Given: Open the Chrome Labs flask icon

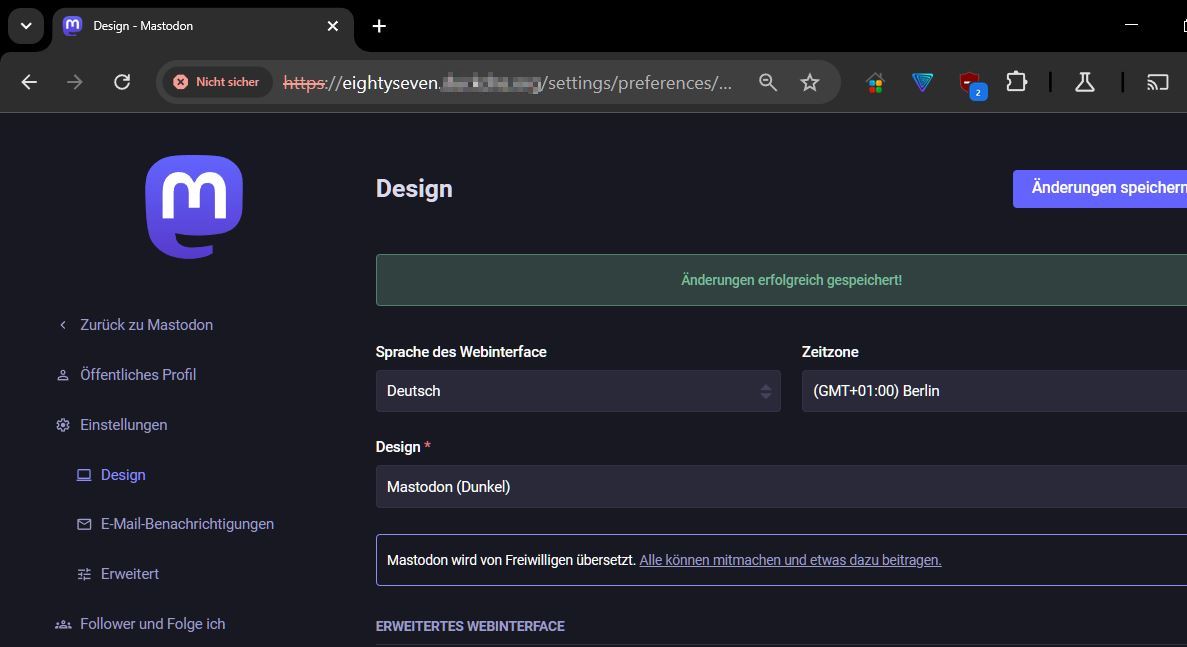Looking at the screenshot, I should (1085, 82).
